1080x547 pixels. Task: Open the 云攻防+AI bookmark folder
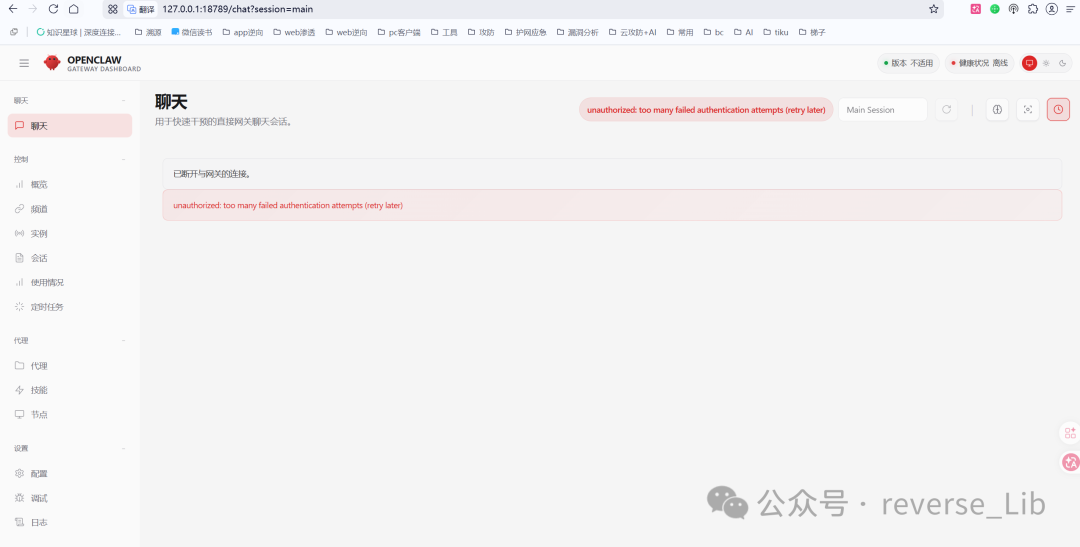pos(633,32)
